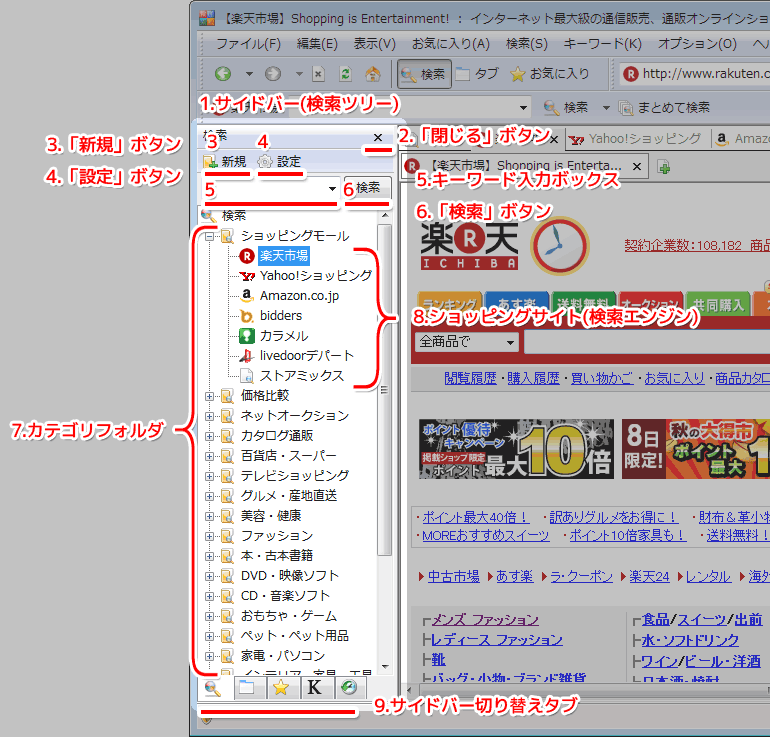Open the 買い物かご link
The image size is (770, 737).
pos(602,378)
